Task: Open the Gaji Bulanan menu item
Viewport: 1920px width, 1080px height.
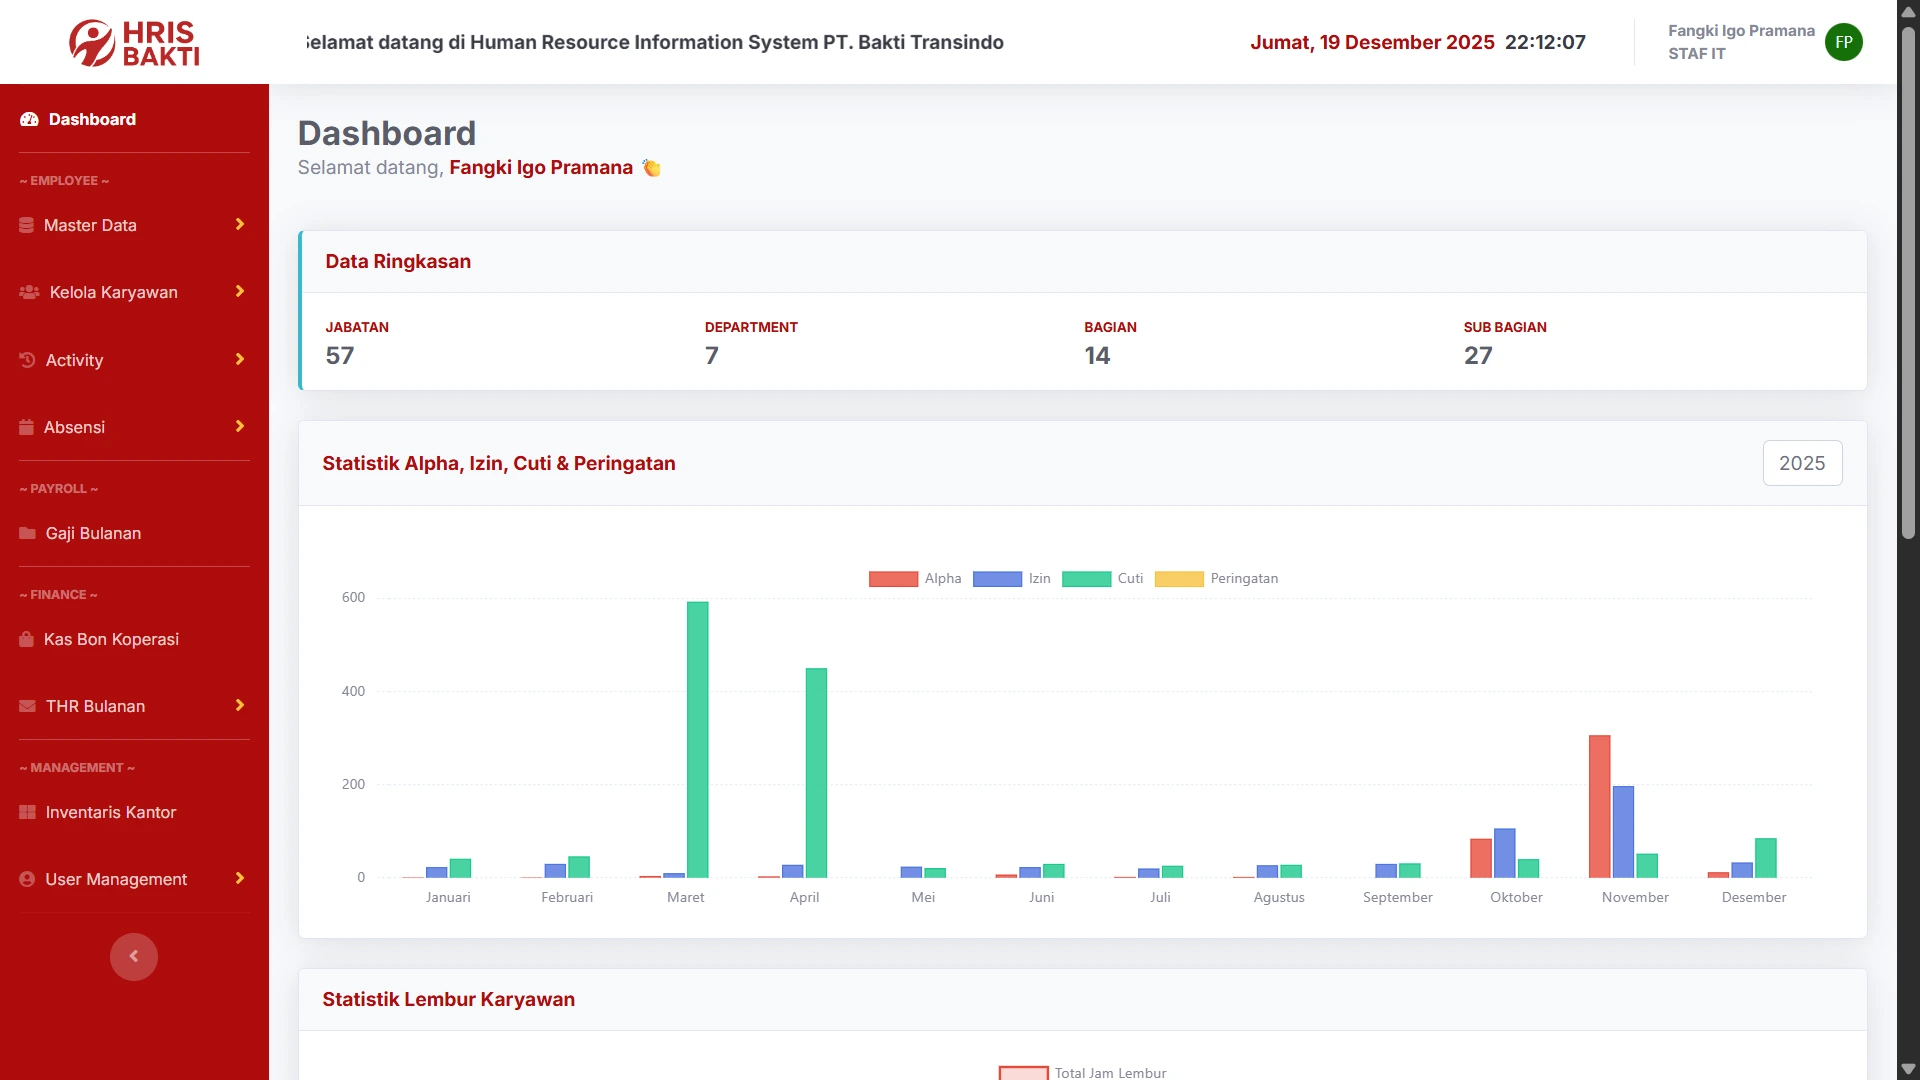Action: tap(92, 533)
